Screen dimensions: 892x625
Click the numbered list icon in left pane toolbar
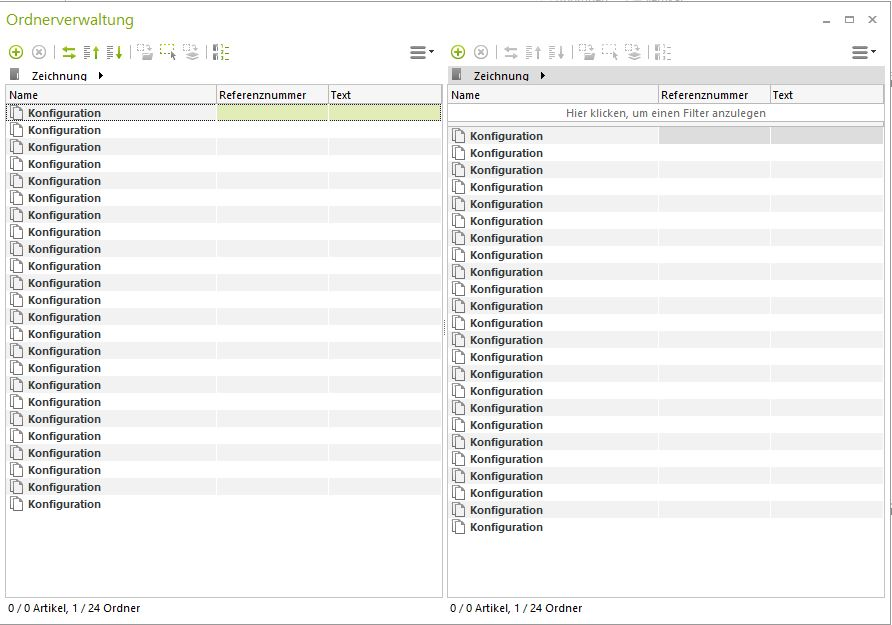point(221,52)
